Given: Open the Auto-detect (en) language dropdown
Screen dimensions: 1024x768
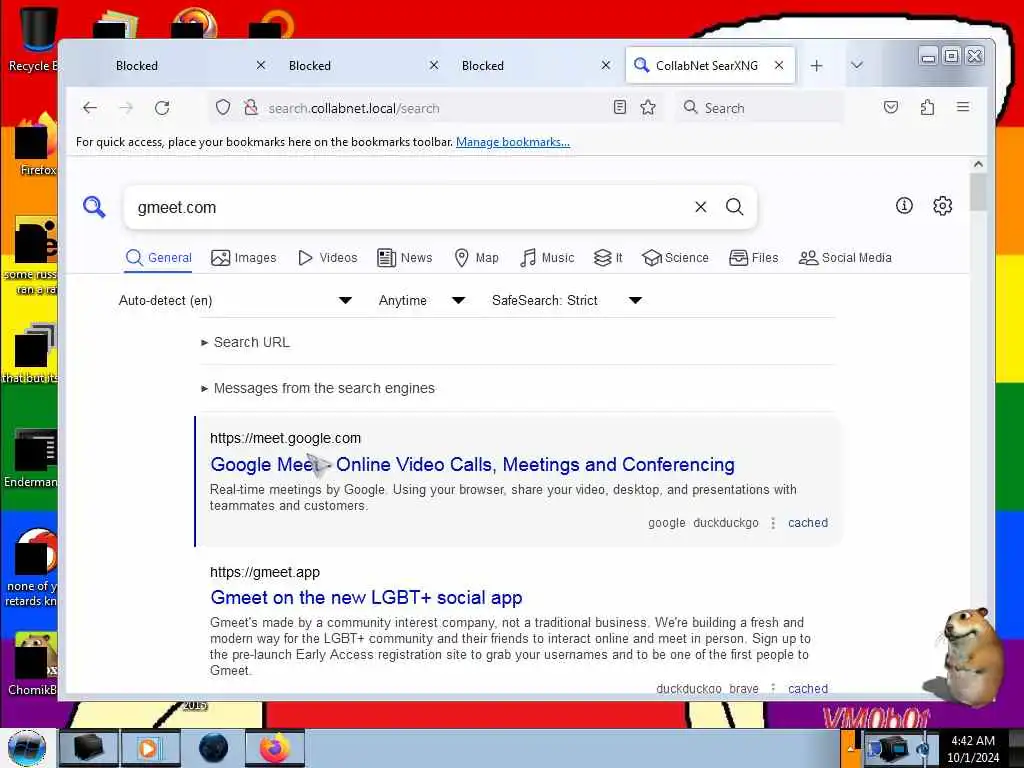Looking at the screenshot, I should click(235, 300).
